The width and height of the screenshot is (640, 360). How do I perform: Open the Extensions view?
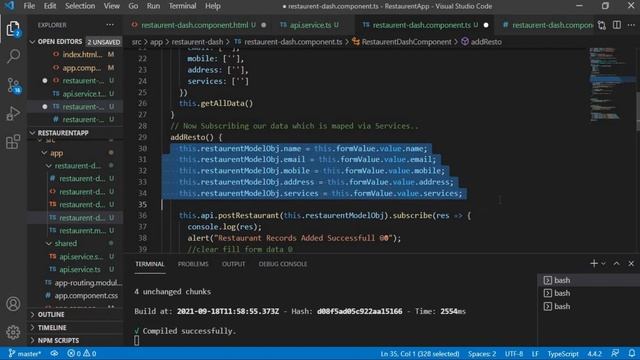tap(13, 142)
